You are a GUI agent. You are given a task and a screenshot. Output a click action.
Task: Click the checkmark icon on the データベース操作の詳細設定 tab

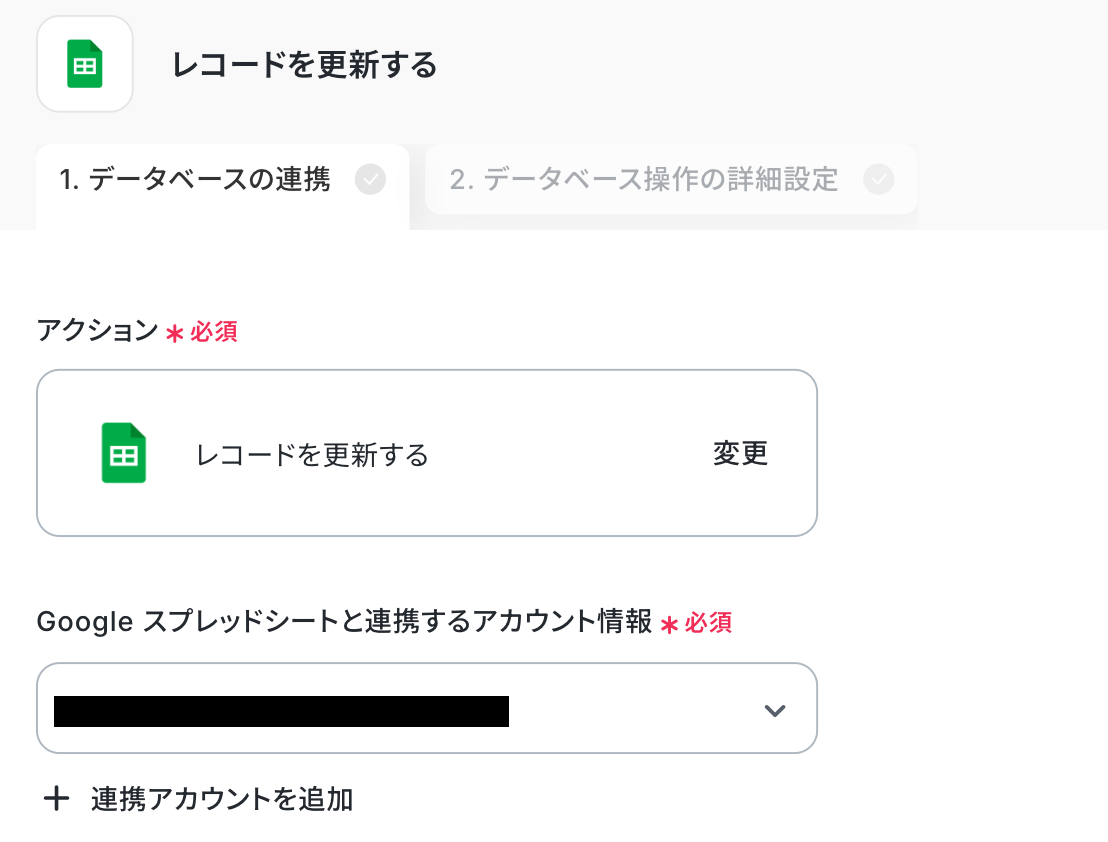(878, 180)
